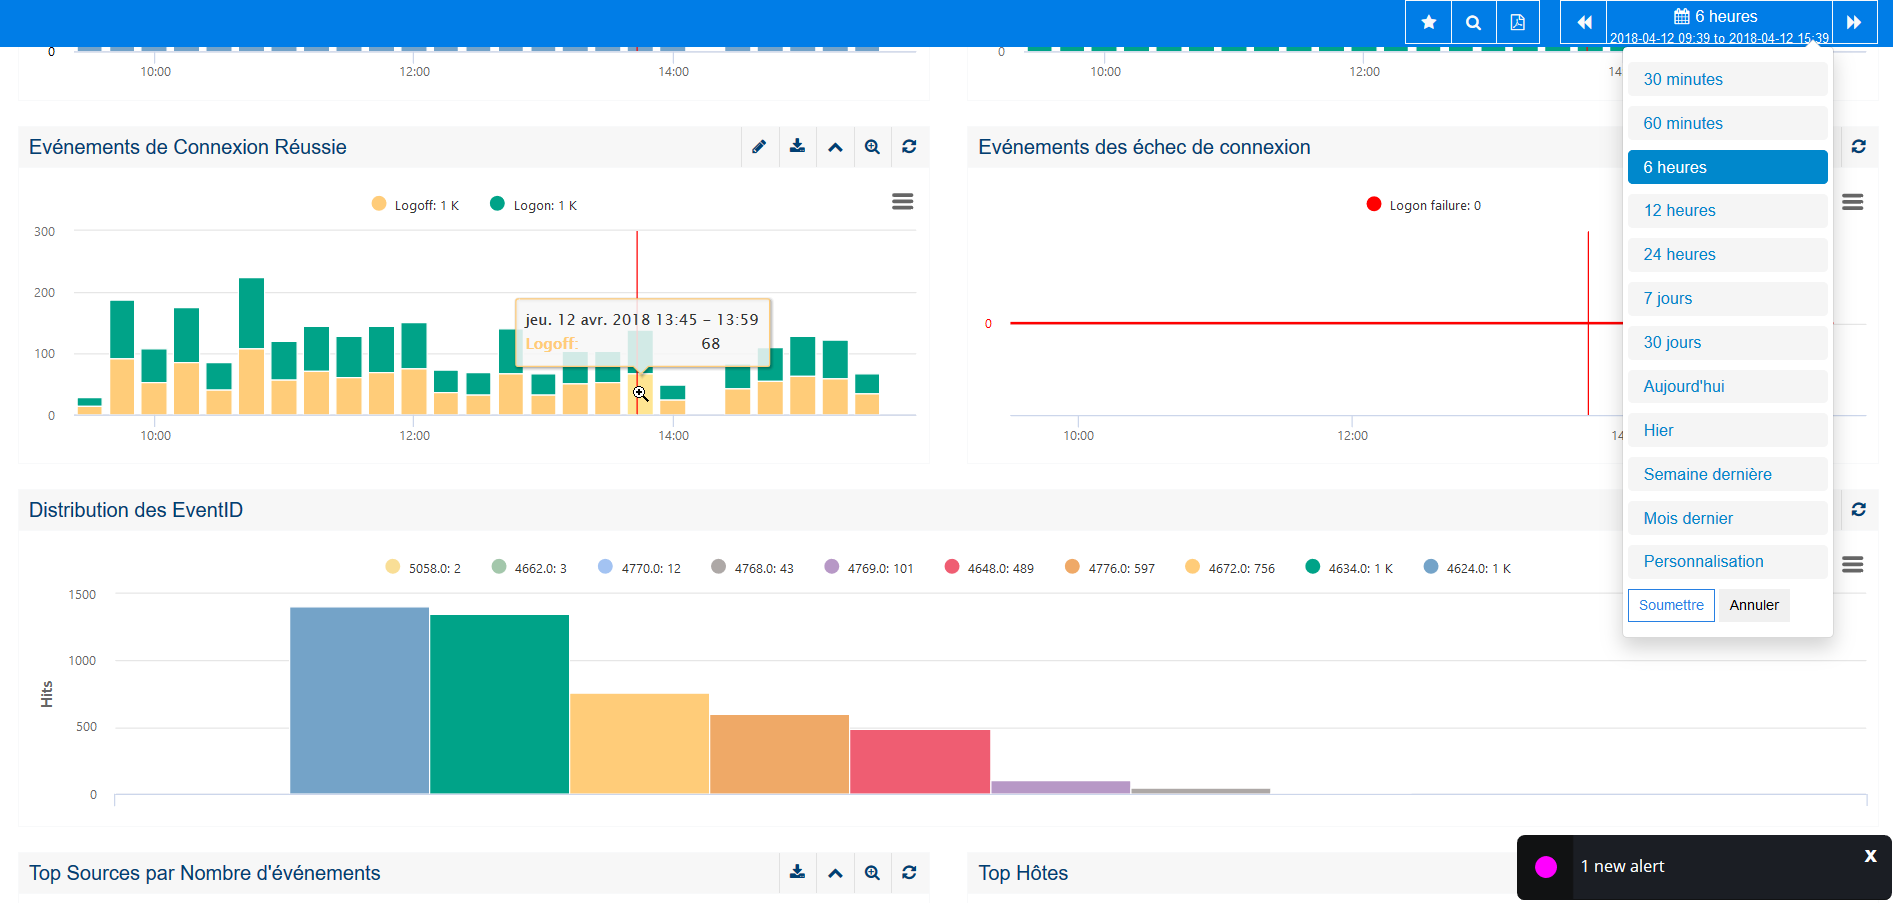This screenshot has width=1893, height=903.
Task: Download data from the Connexion Réussie chart
Action: (797, 146)
